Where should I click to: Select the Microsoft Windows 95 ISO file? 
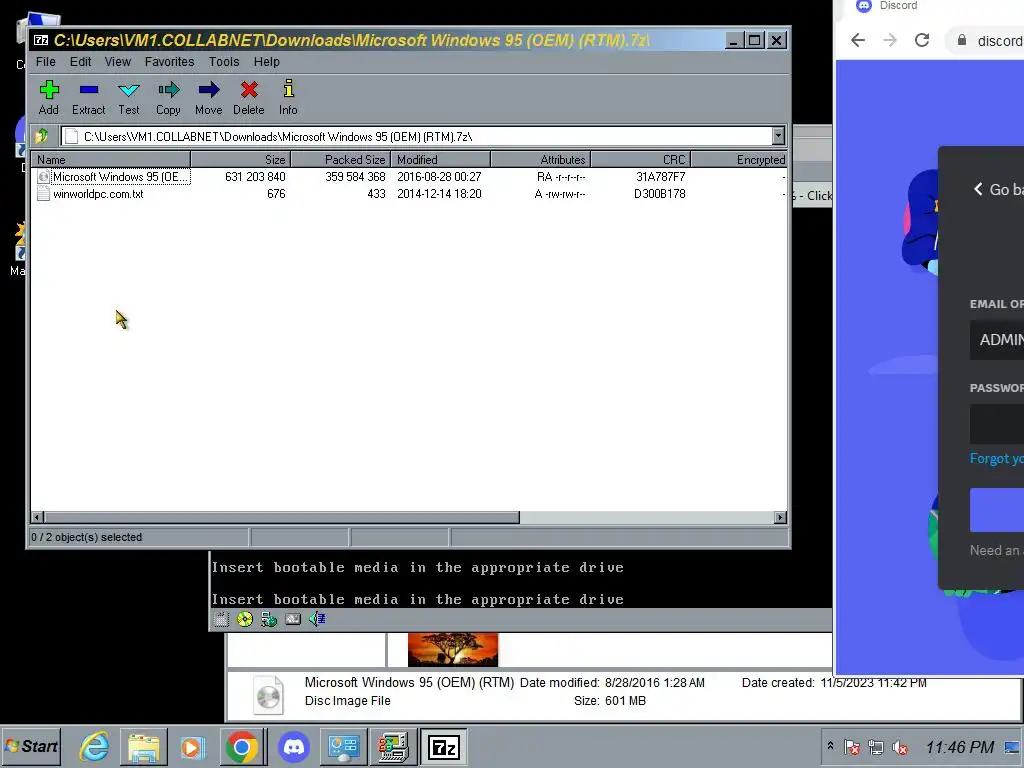[x=120, y=177]
